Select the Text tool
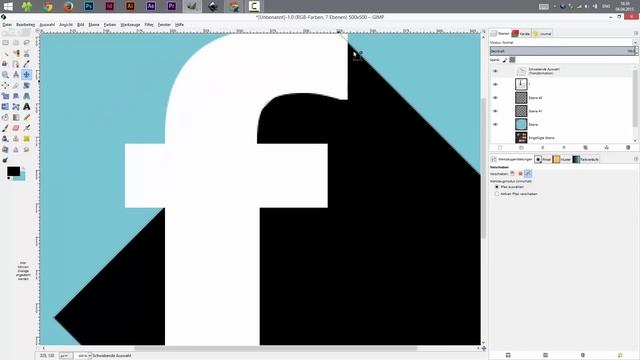 (x=27, y=107)
